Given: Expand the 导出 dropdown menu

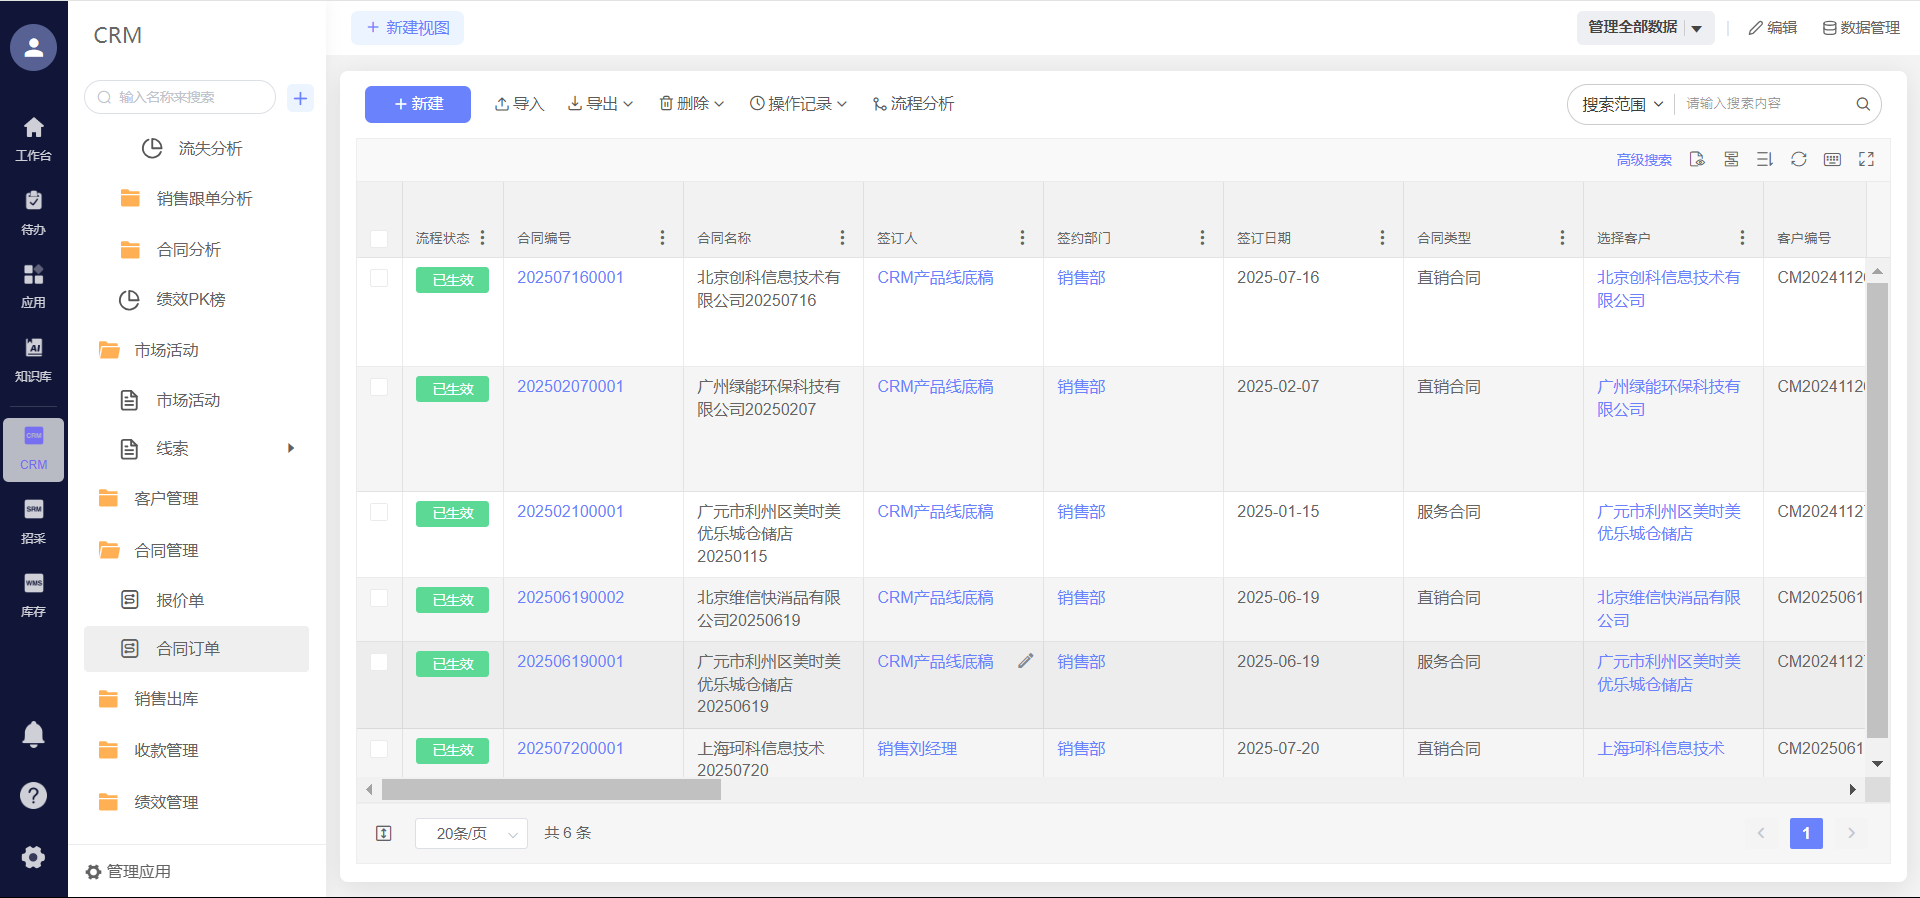Looking at the screenshot, I should pyautogui.click(x=600, y=104).
